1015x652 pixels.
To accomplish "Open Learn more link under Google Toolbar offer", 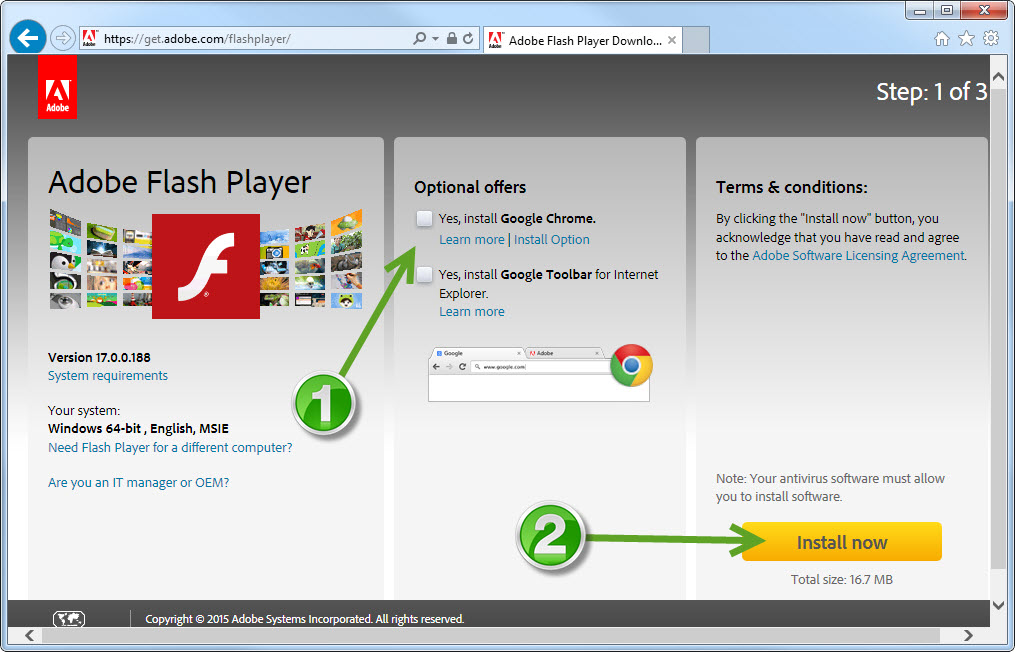I will 472,311.
